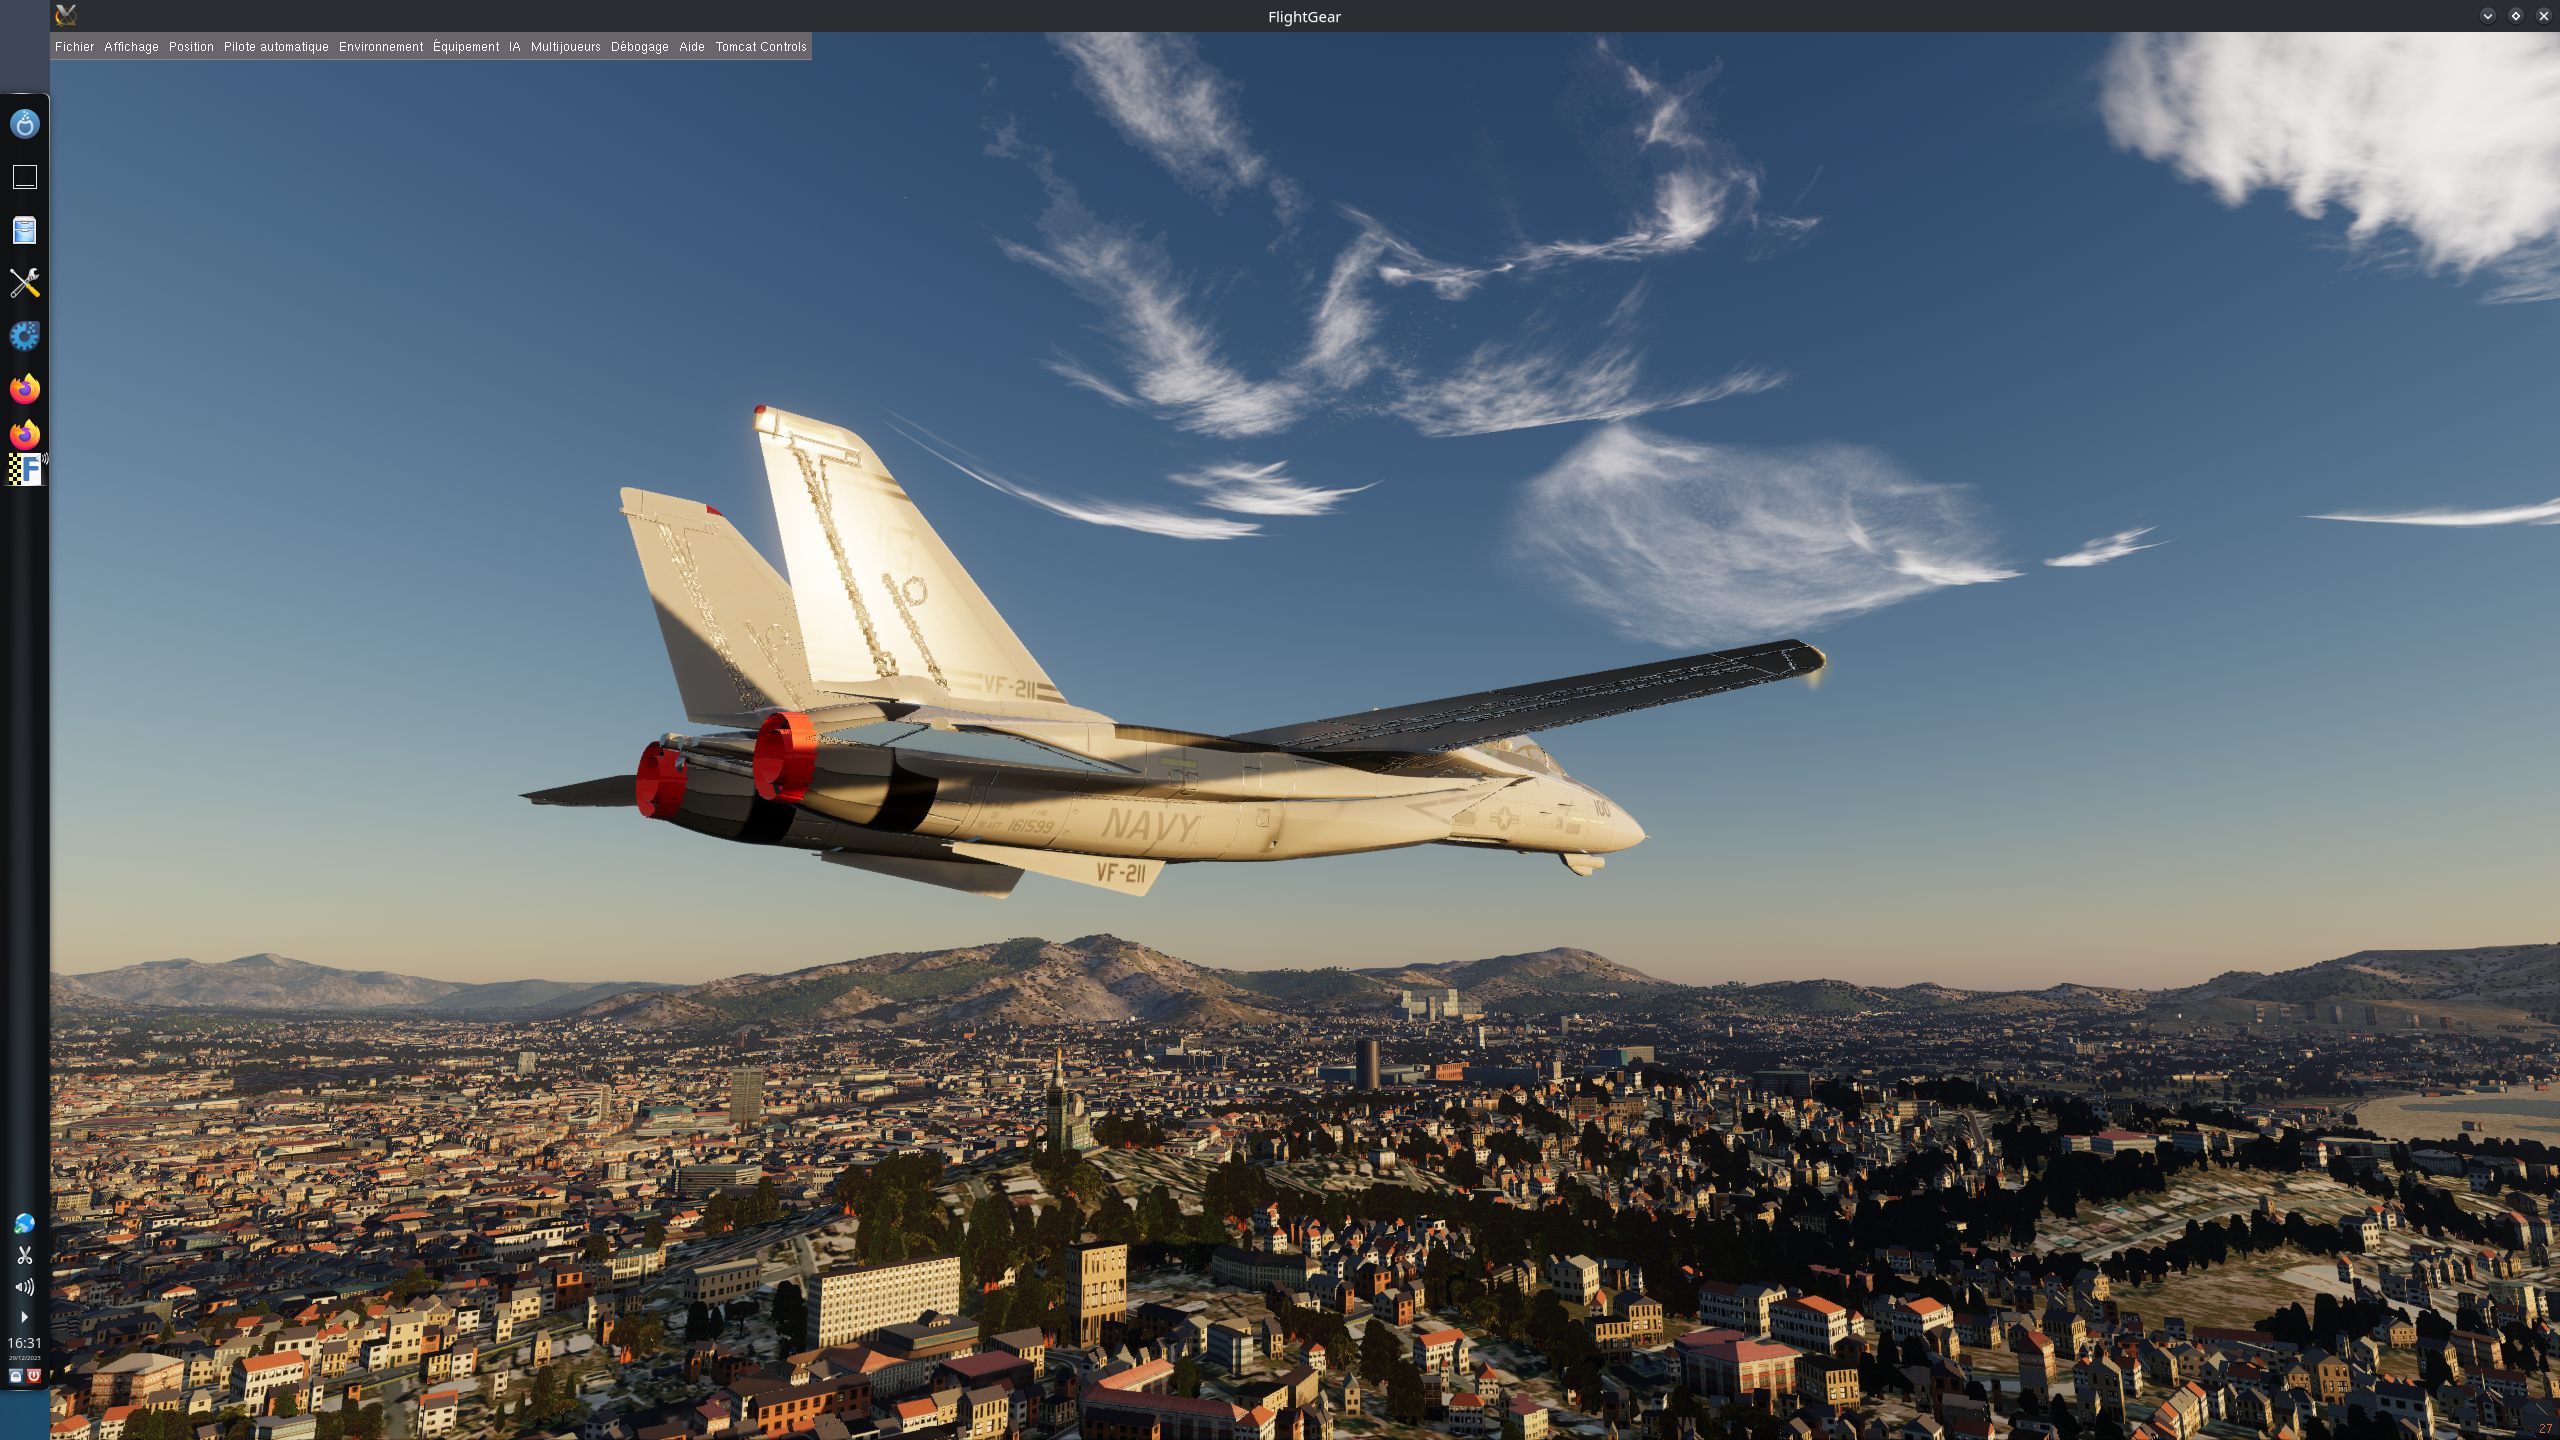Viewport: 2560px width, 1440px height.
Task: Expand hidden tray icons arrow
Action: click(x=24, y=1317)
